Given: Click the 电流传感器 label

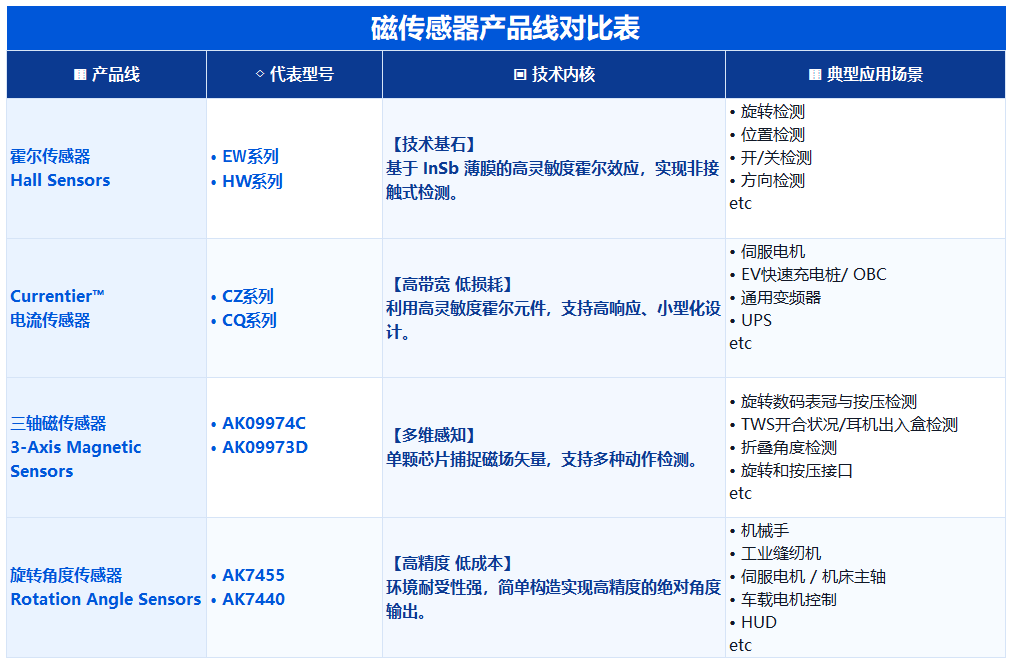Looking at the screenshot, I should point(50,320).
